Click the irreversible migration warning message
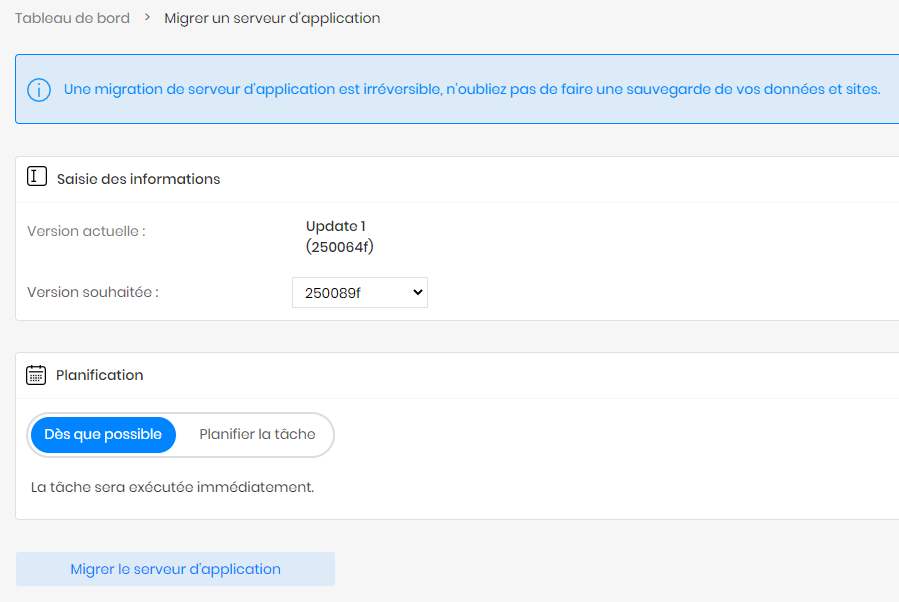 click(472, 89)
